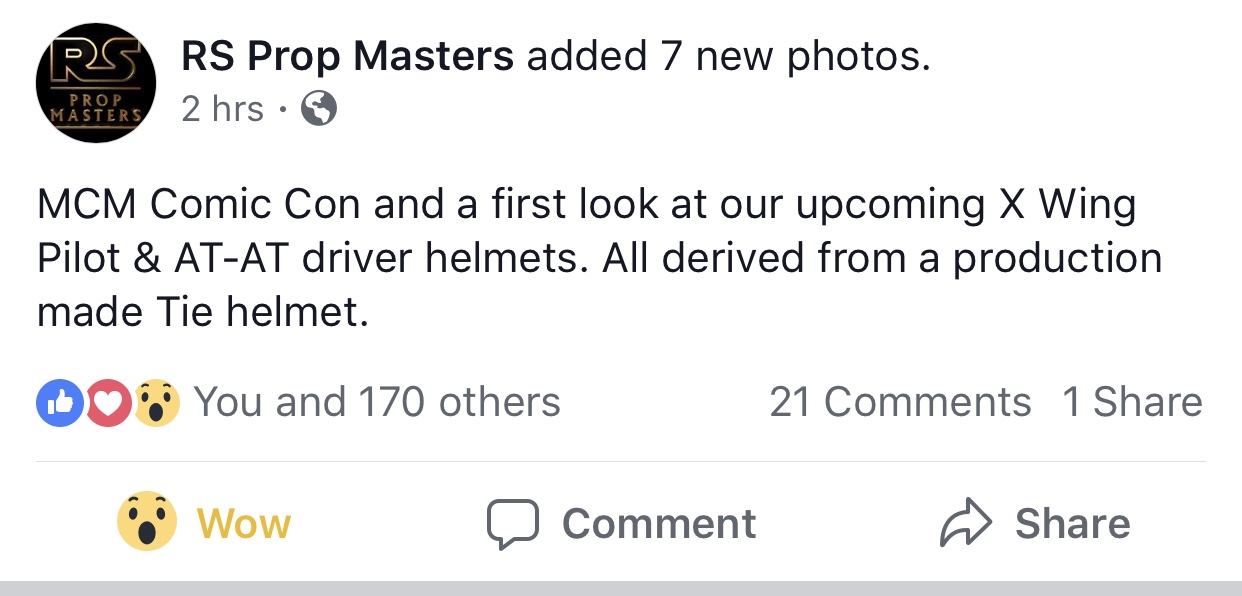Select the post text about MCM Comic Con
Screen dimensions: 1242x596
600,259
